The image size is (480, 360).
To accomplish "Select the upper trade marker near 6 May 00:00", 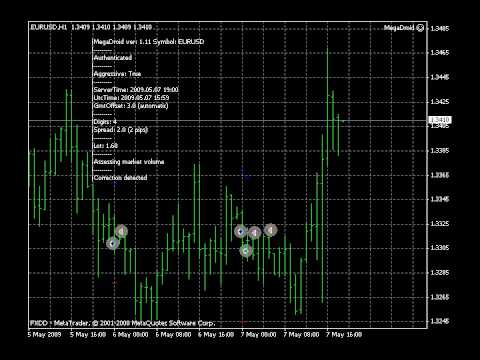I will point(122,231).
